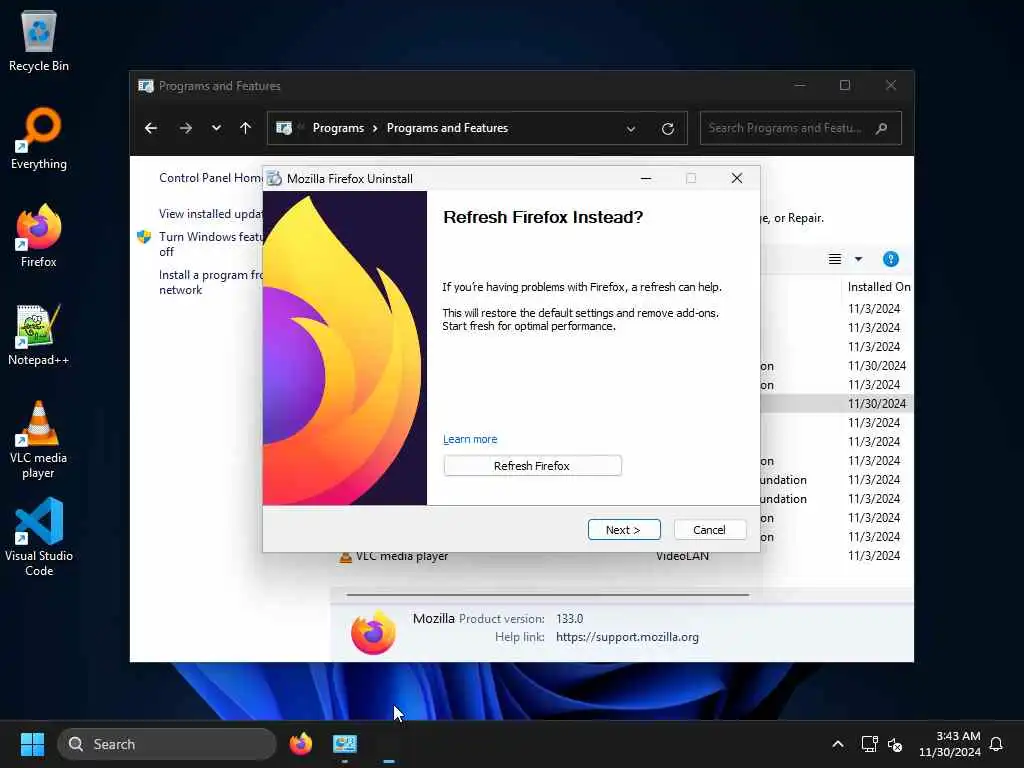
Task: Click the Firefox icon in the details pane
Action: click(373, 631)
